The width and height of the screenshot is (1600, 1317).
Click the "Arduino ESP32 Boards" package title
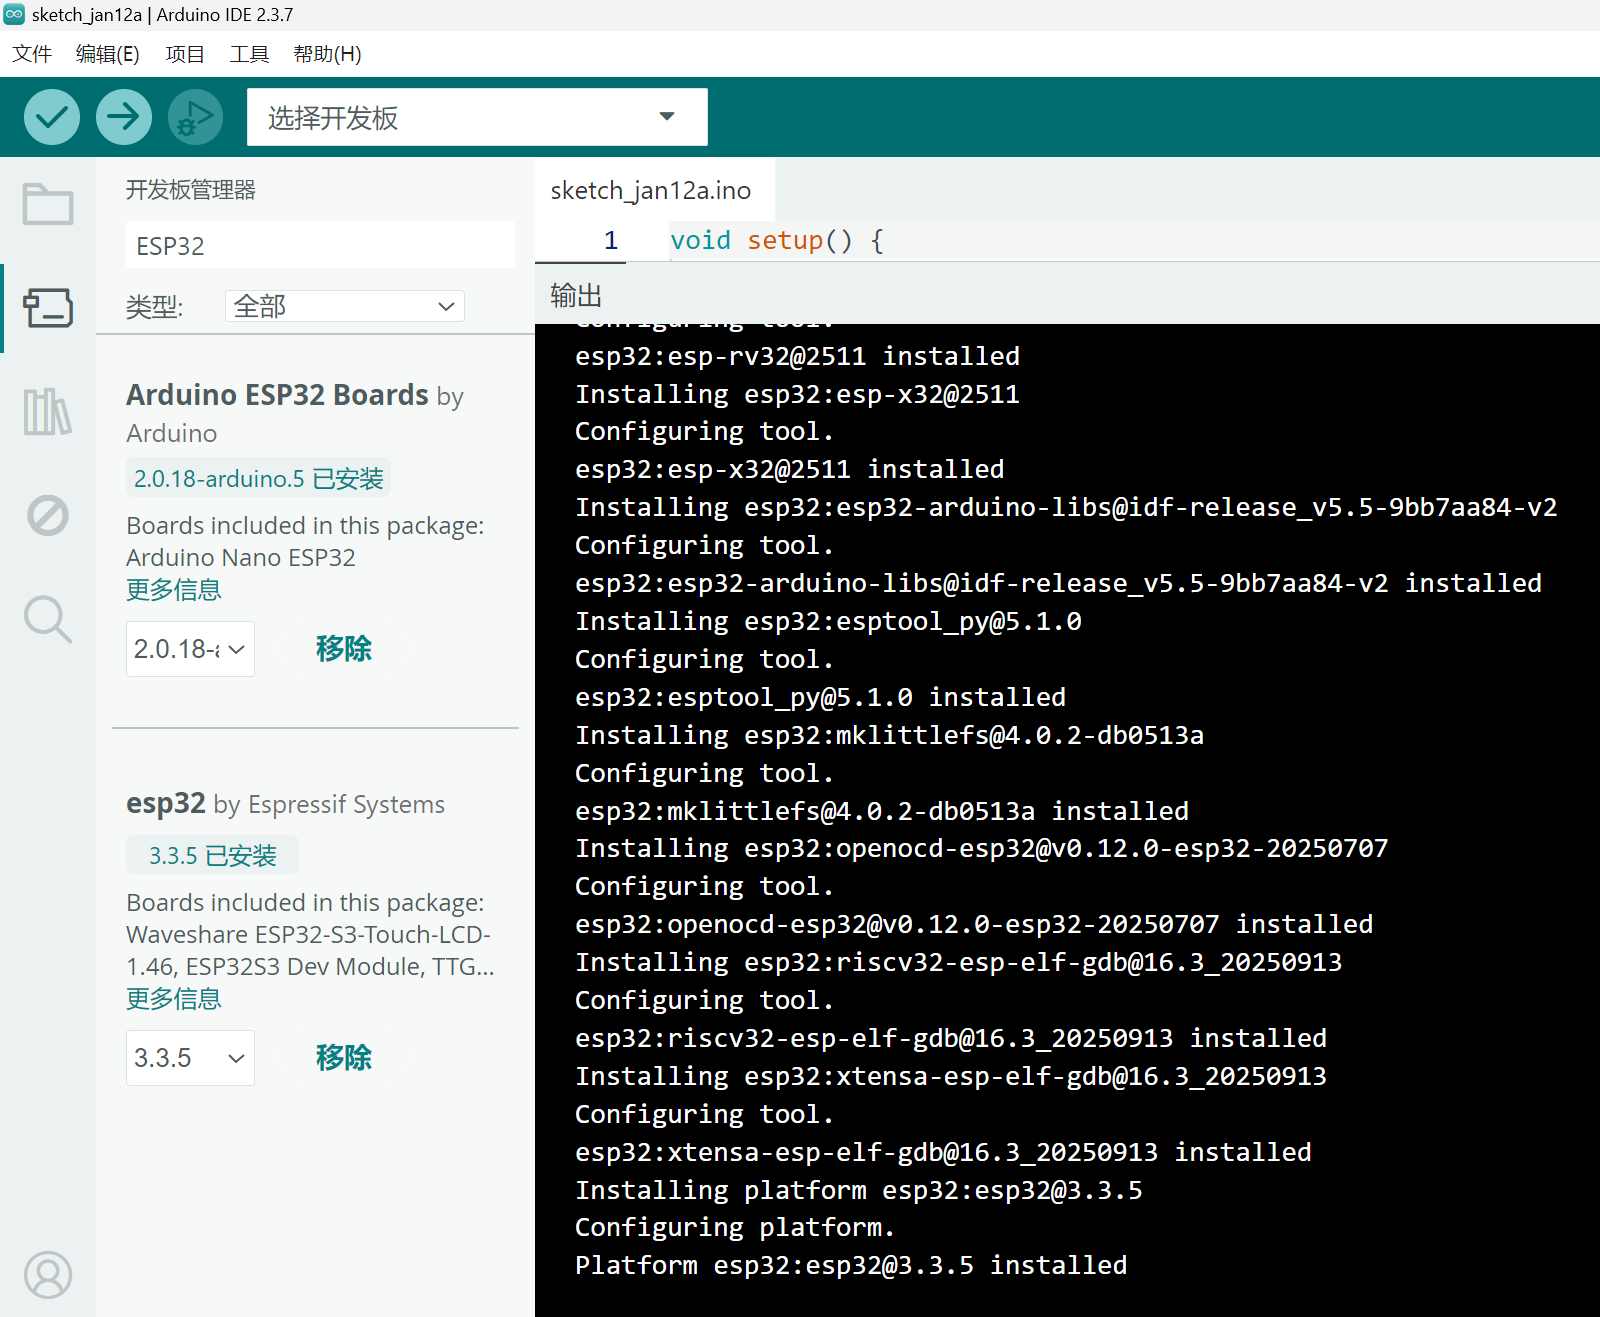coord(277,395)
